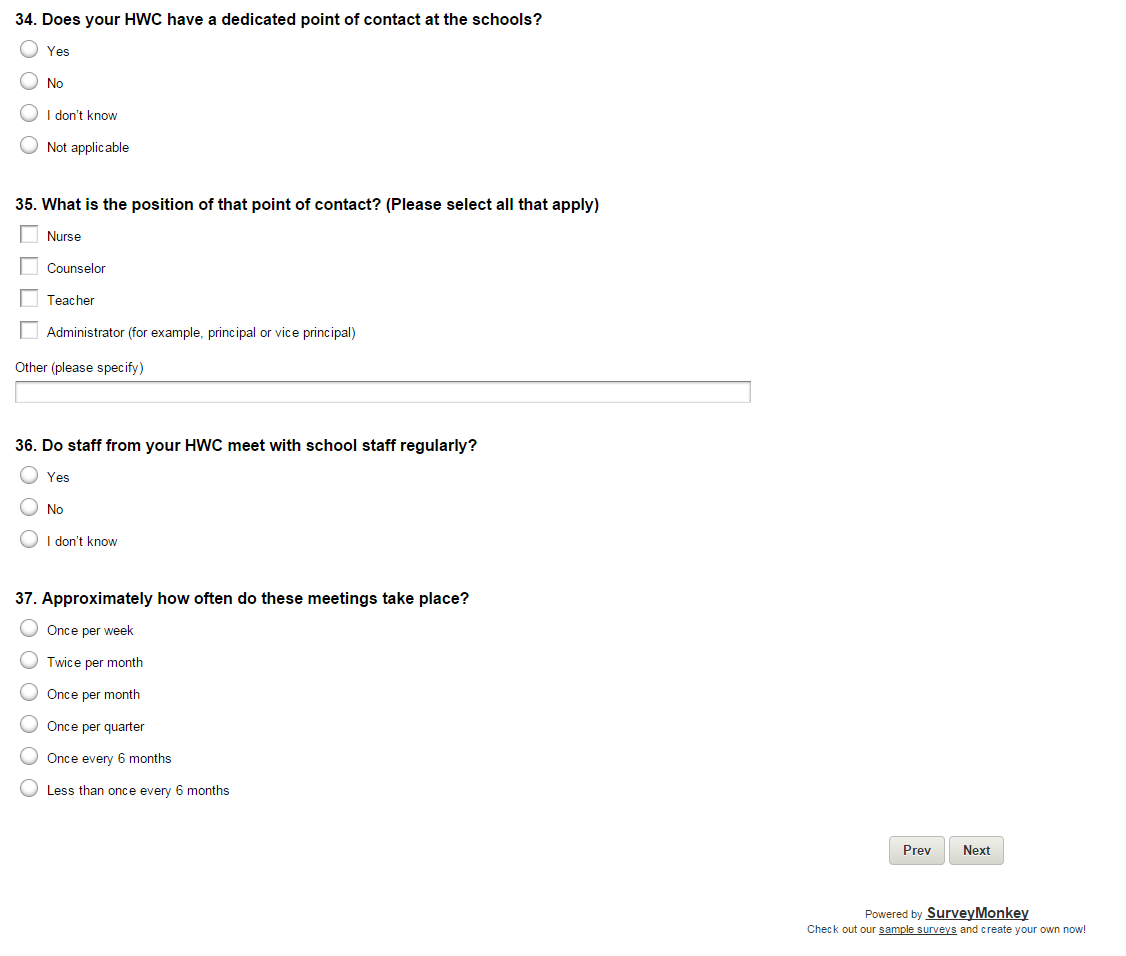The height and width of the screenshot is (956, 1126).
Task: Choose Twice per month option
Action: click(x=29, y=661)
